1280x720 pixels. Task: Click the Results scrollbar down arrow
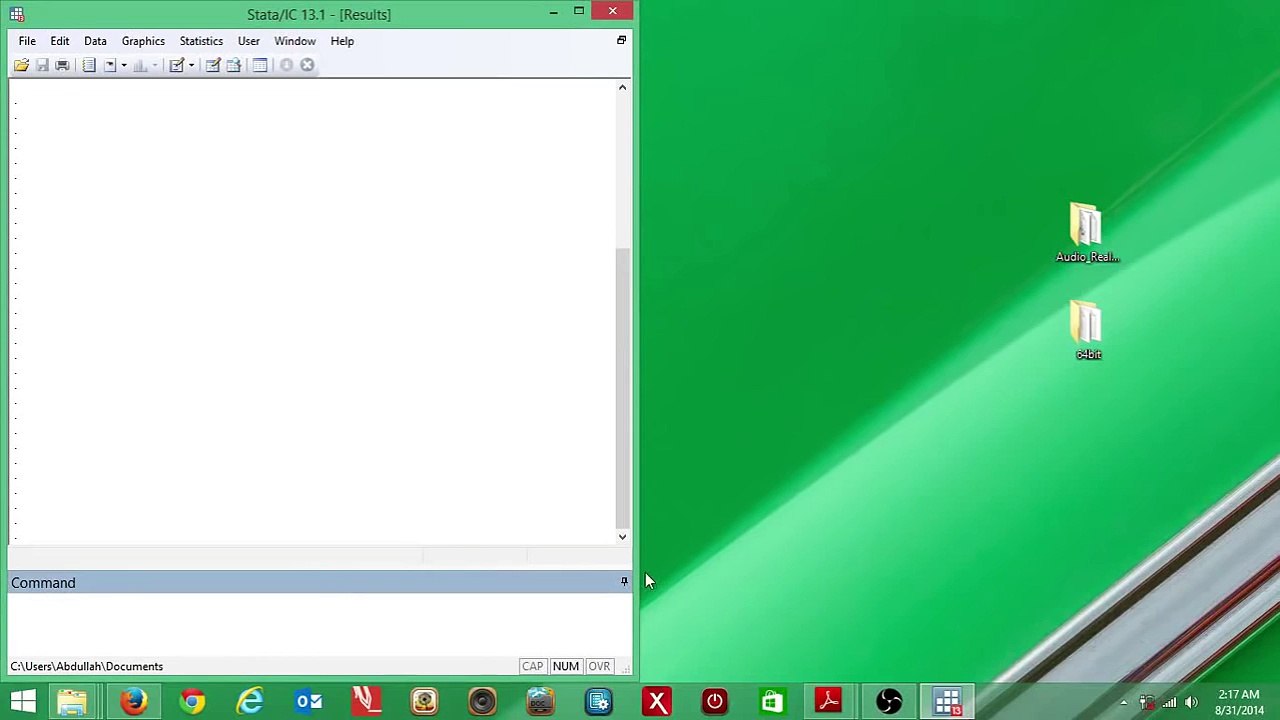[x=622, y=537]
